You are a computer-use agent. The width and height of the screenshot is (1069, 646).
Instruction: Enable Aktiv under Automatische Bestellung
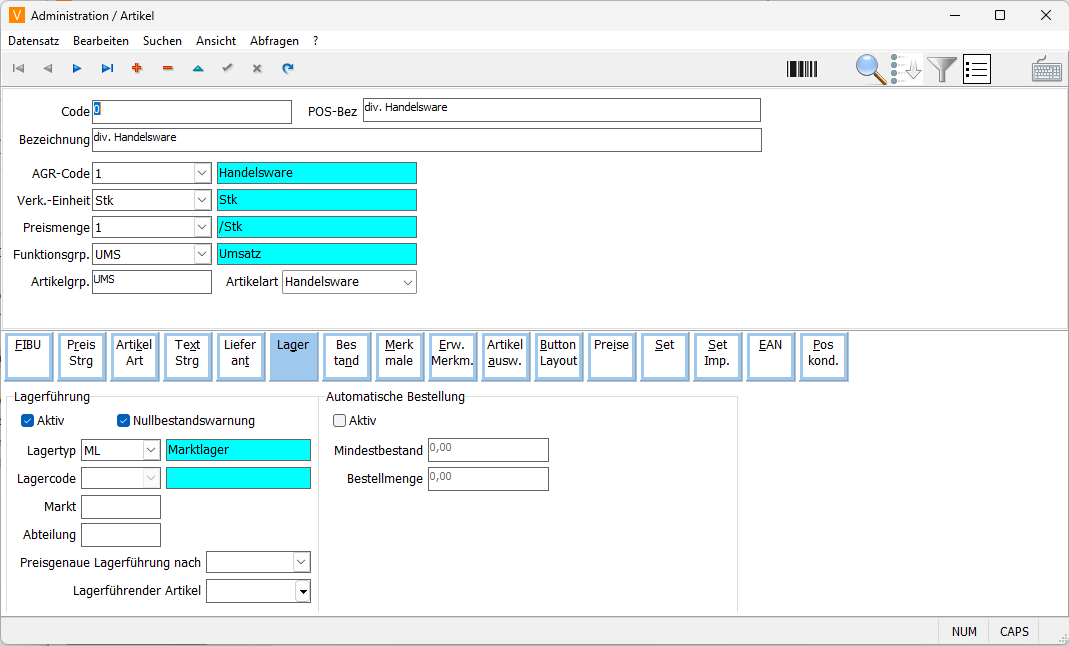pyautogui.click(x=340, y=421)
